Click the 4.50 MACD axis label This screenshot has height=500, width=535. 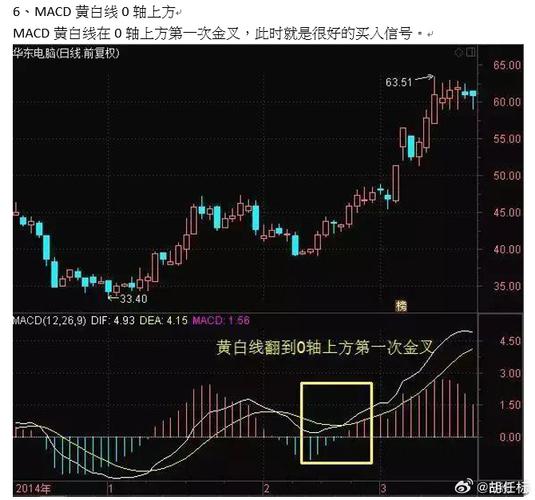click(510, 341)
